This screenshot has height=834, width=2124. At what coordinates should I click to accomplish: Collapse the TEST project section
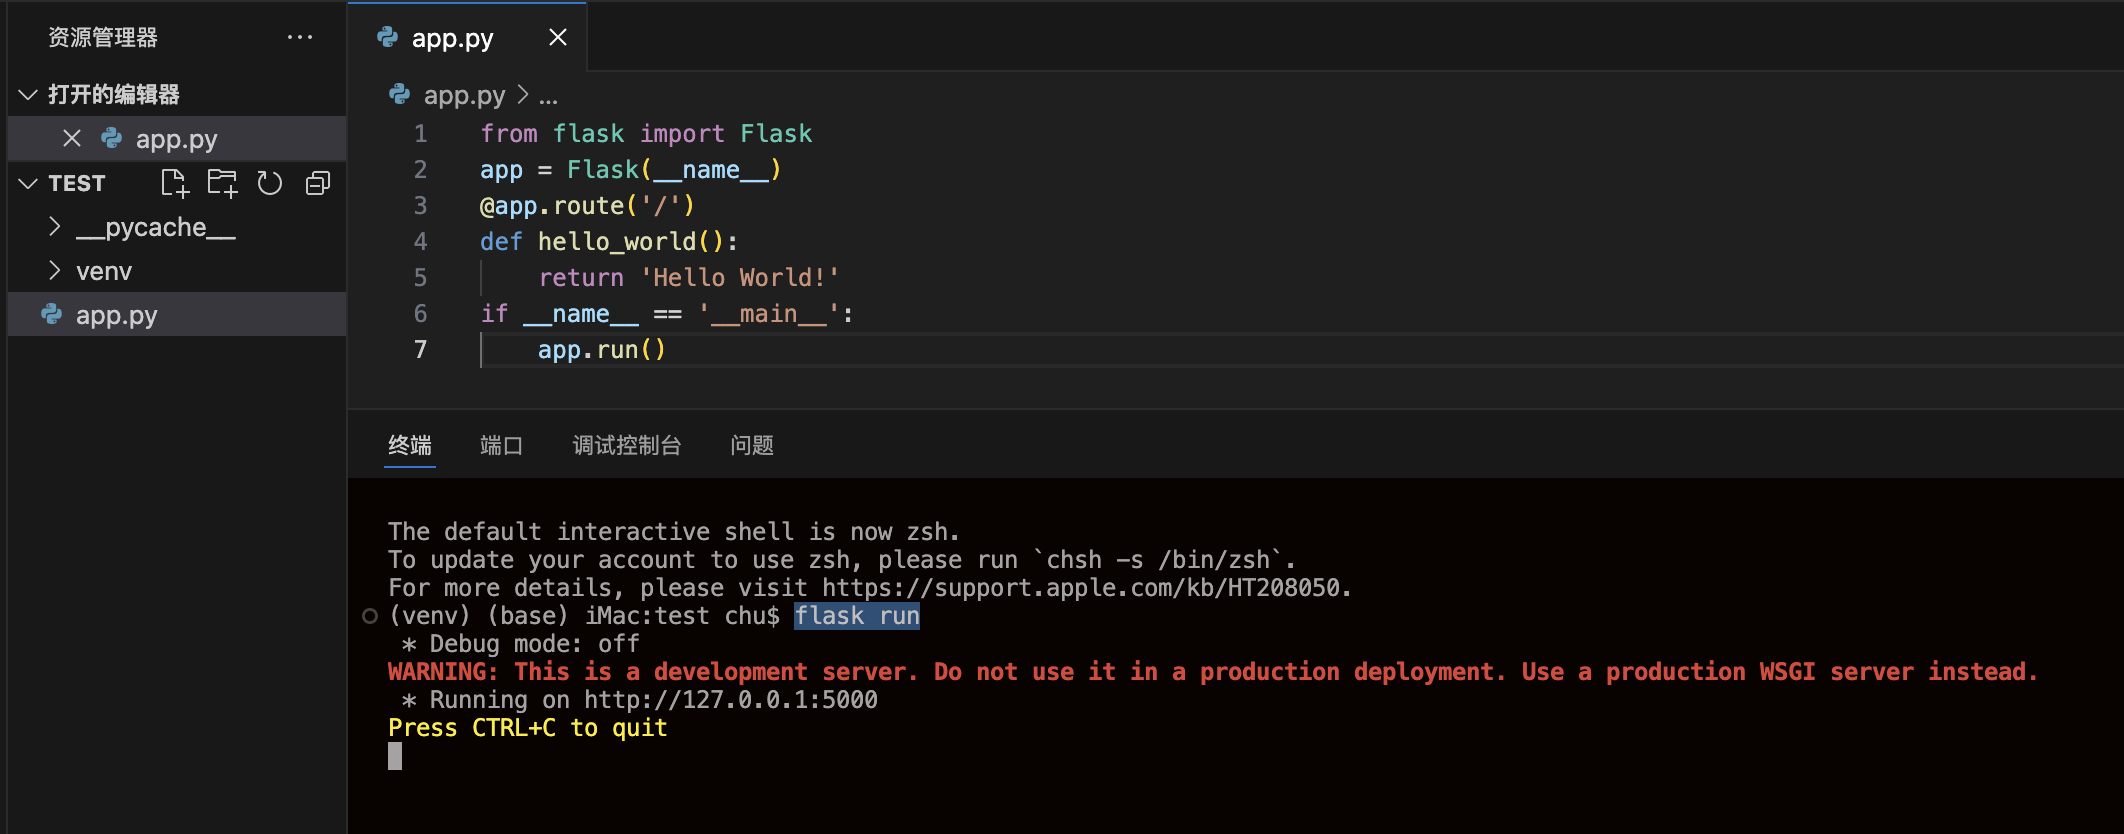29,184
